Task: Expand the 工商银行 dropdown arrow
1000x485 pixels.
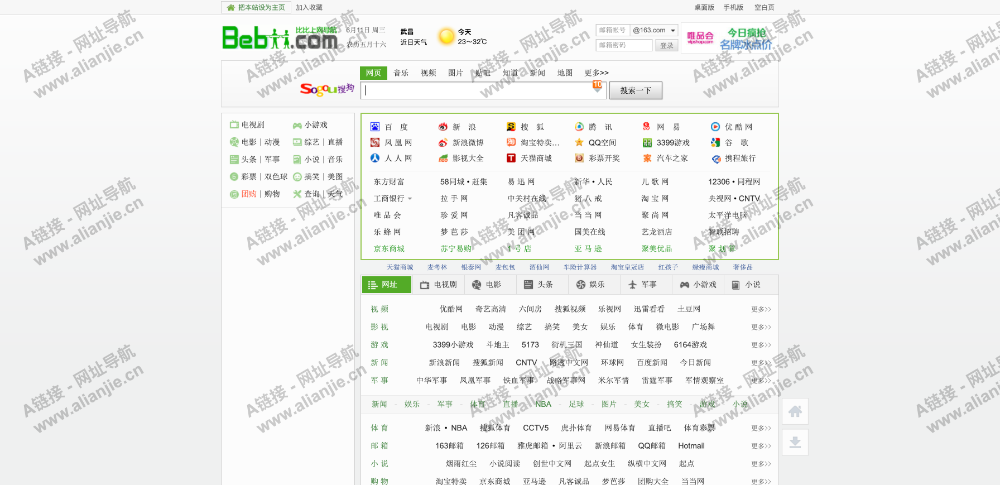Action: coord(409,199)
